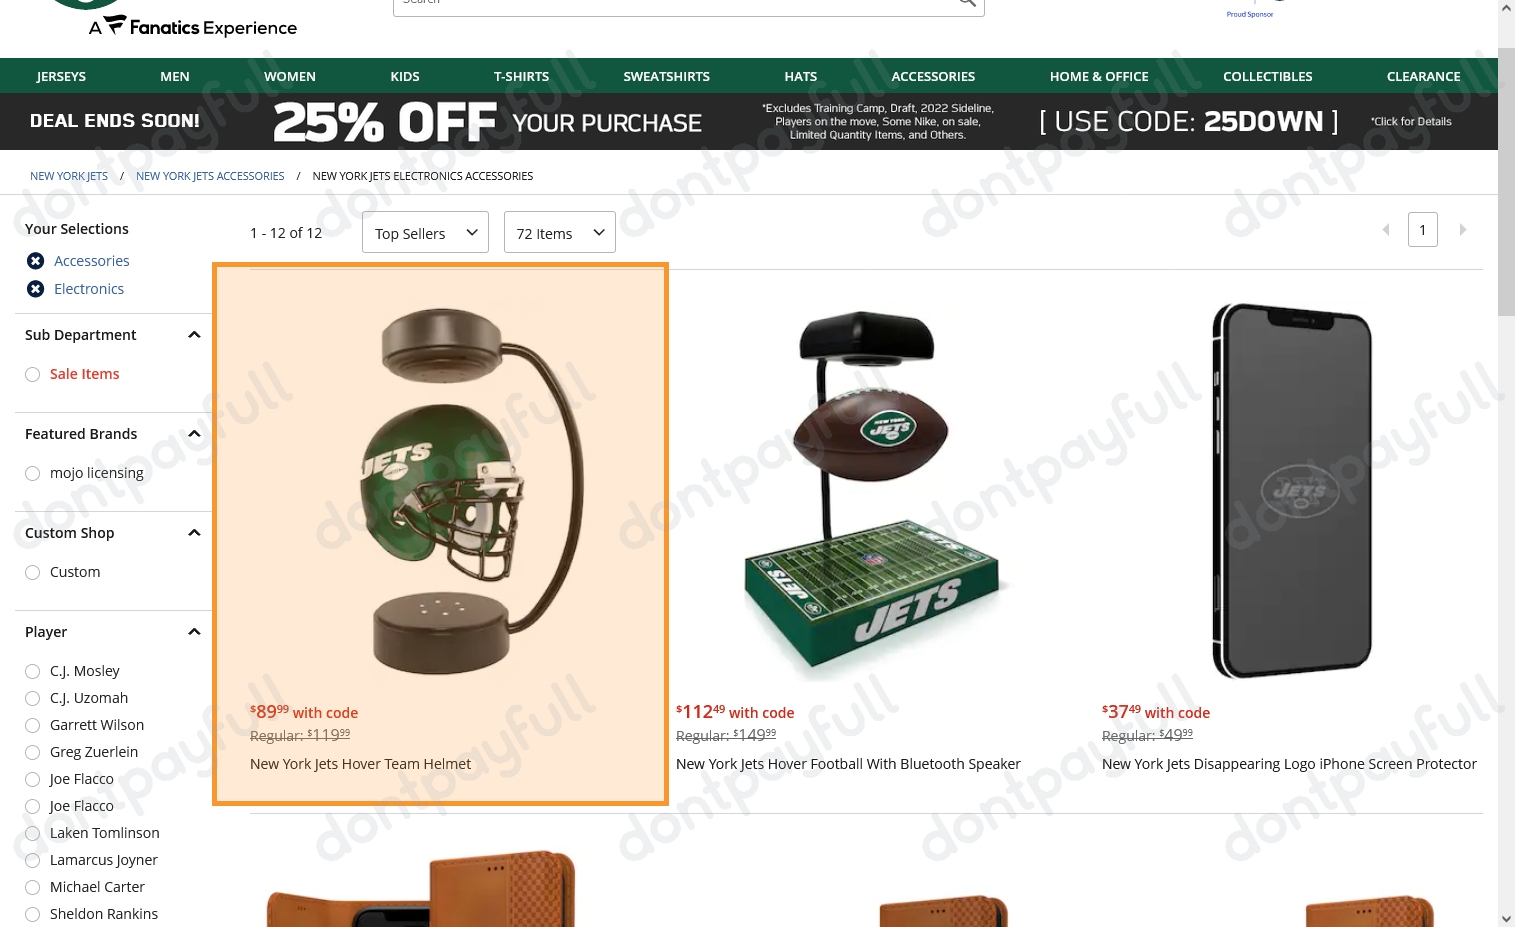Click the Fanatics Experience logo
Viewport: 1515px width, 927px height.
click(193, 26)
